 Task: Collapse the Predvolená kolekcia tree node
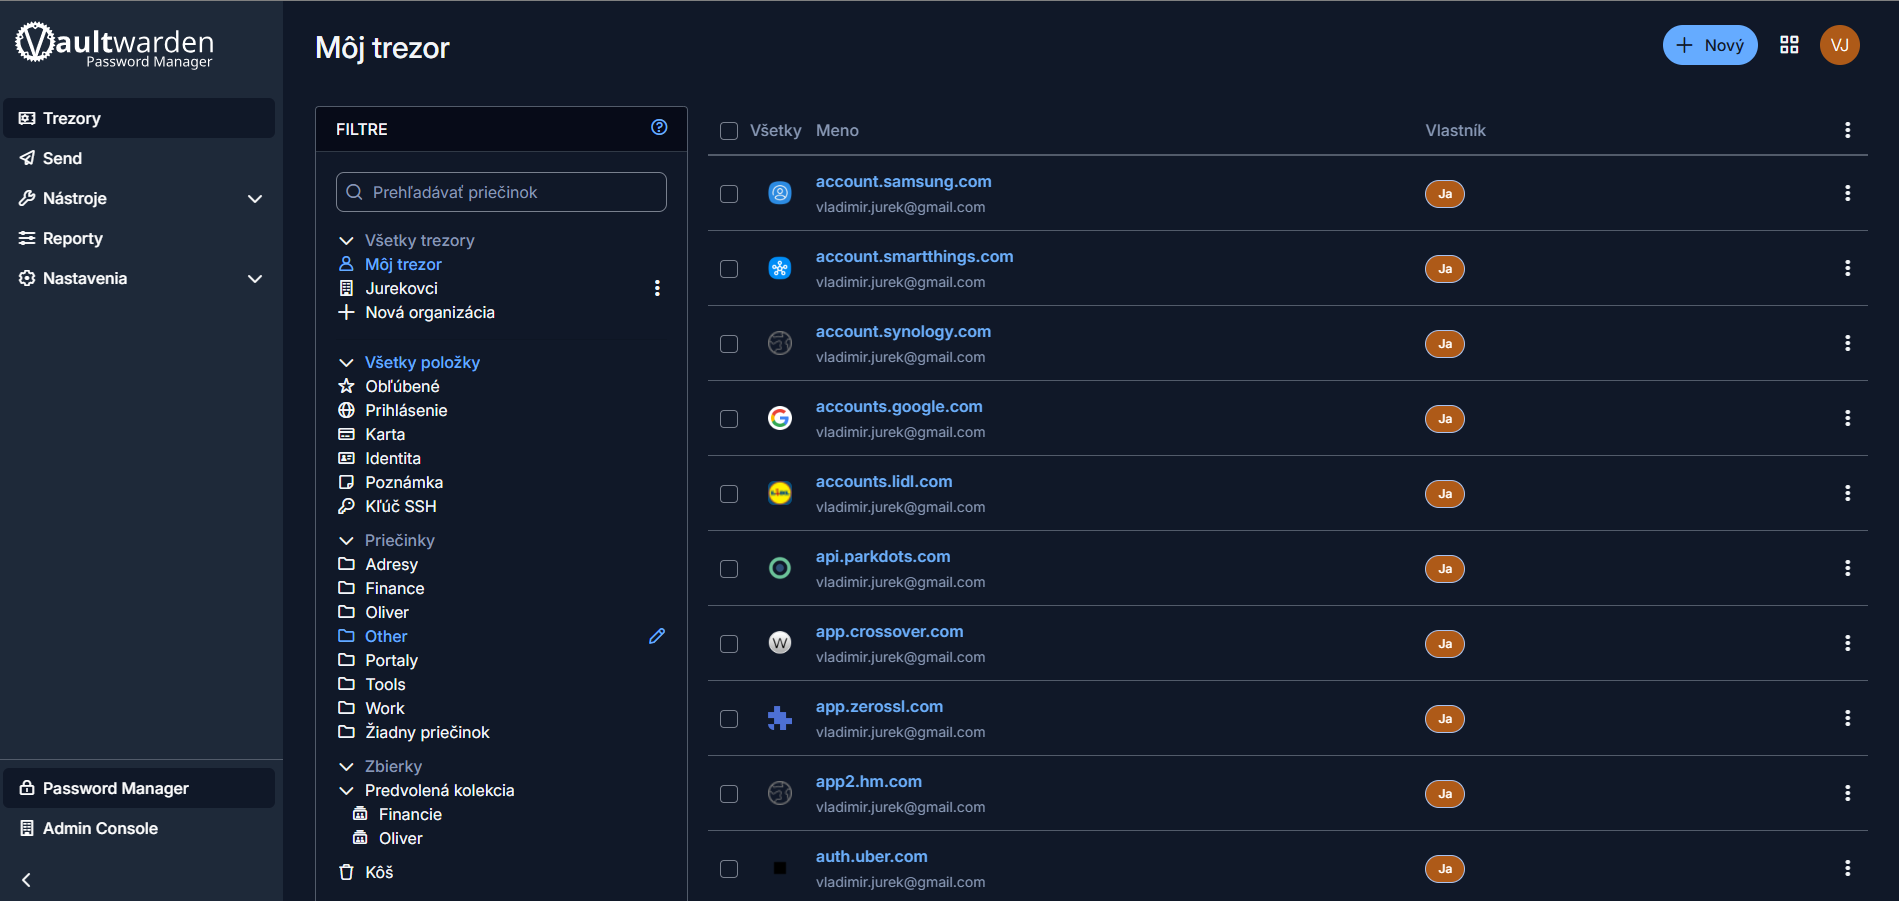click(x=346, y=790)
